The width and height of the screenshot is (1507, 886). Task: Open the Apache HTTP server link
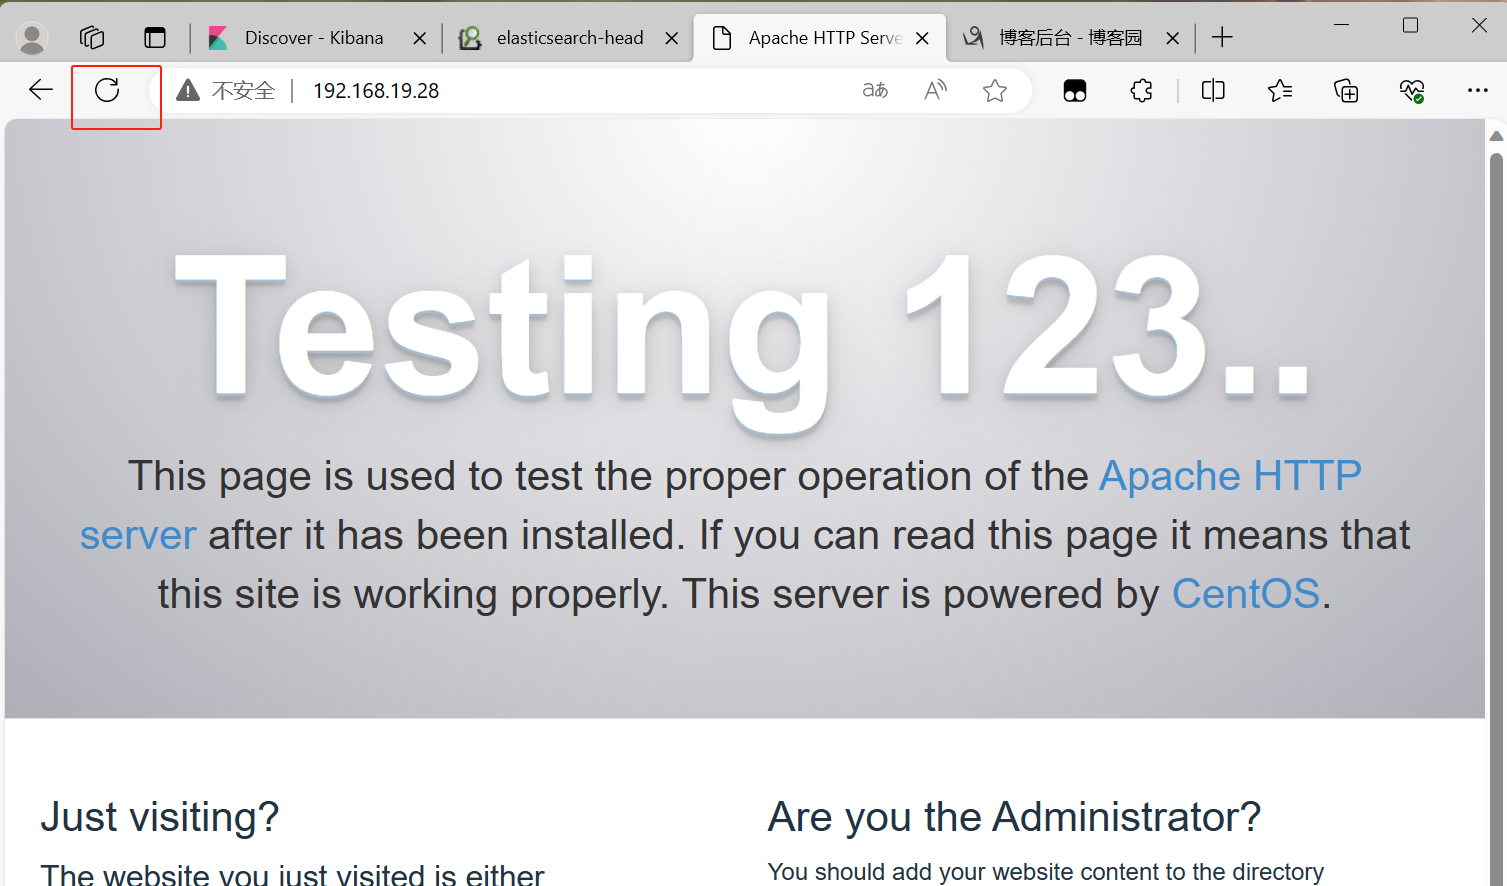click(x=1230, y=477)
